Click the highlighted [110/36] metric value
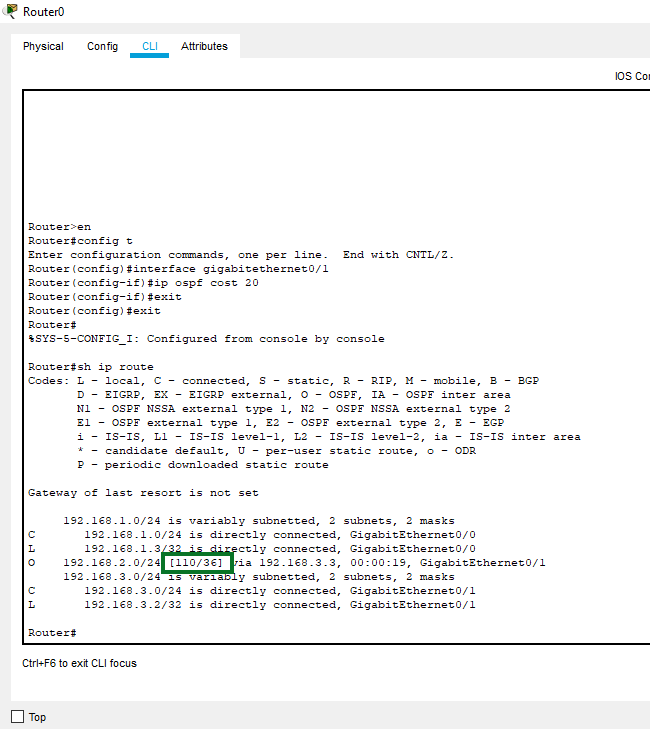 [196, 563]
